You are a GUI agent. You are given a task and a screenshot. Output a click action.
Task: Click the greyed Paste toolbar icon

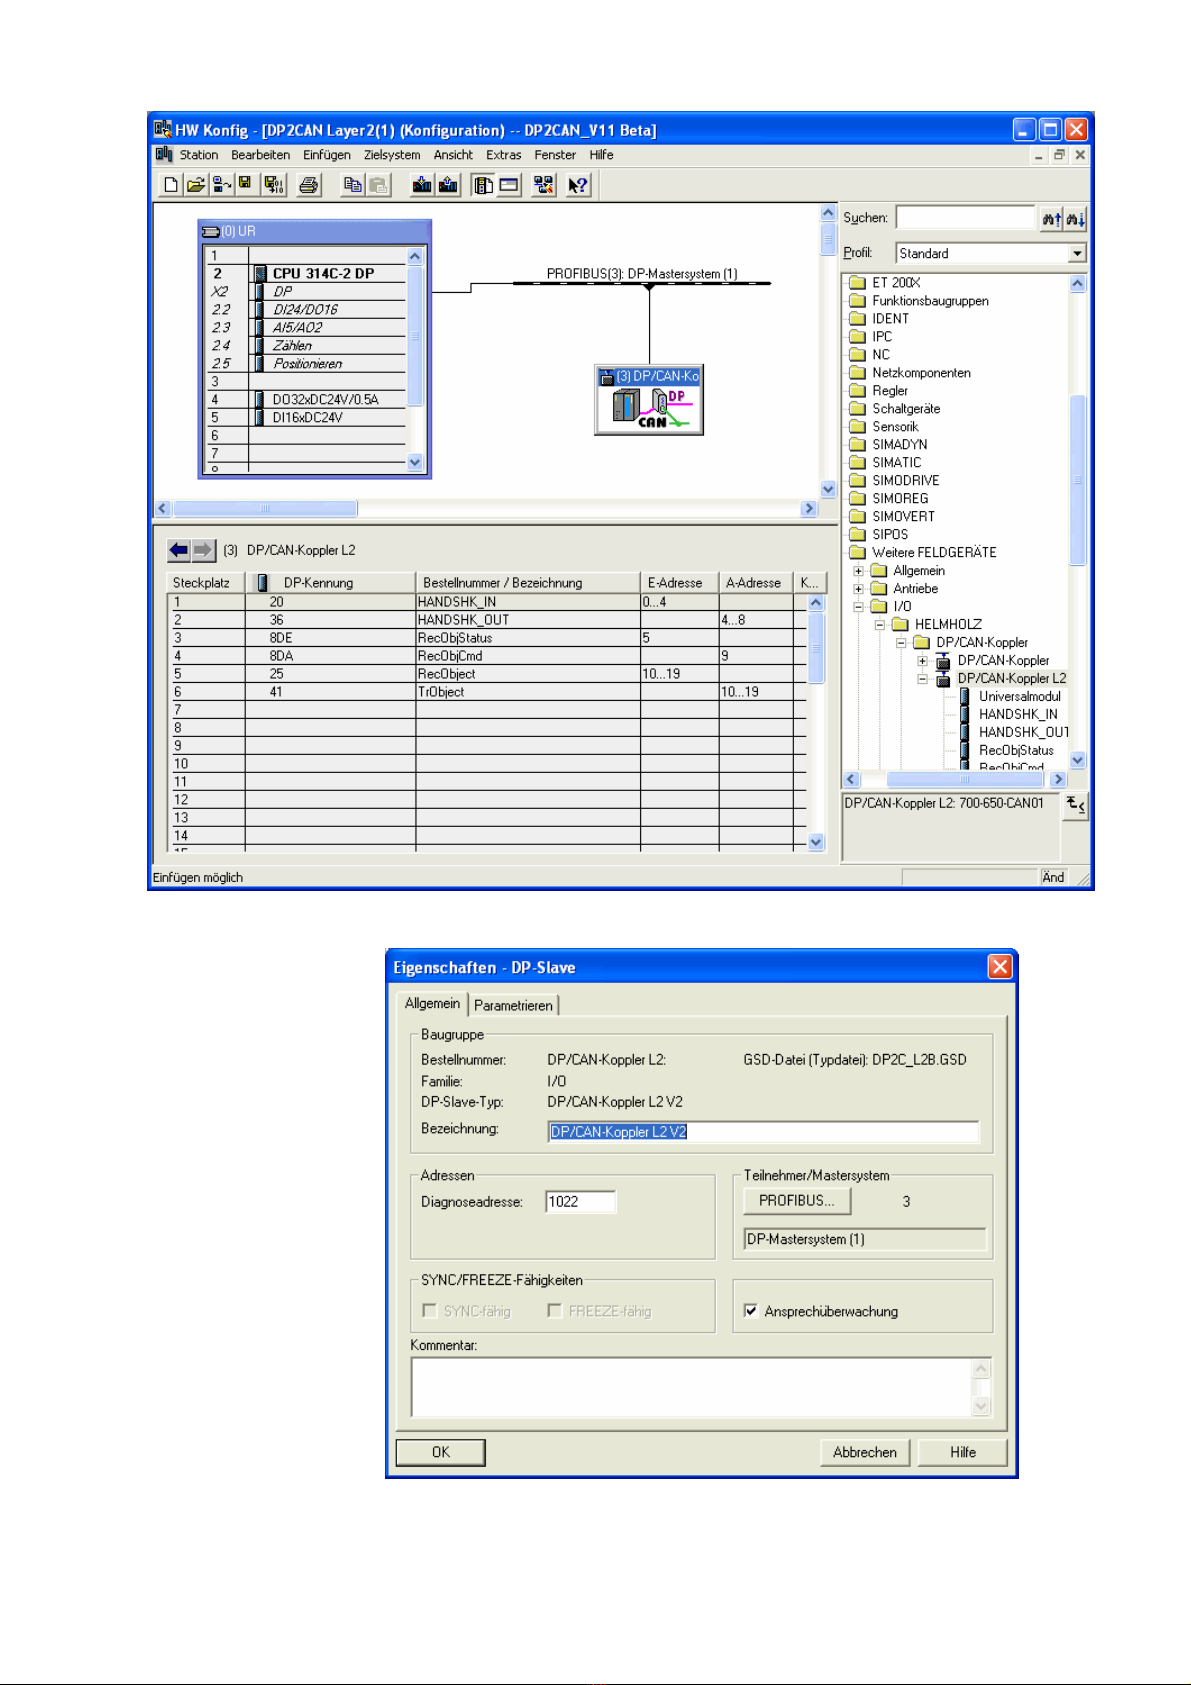pos(378,185)
